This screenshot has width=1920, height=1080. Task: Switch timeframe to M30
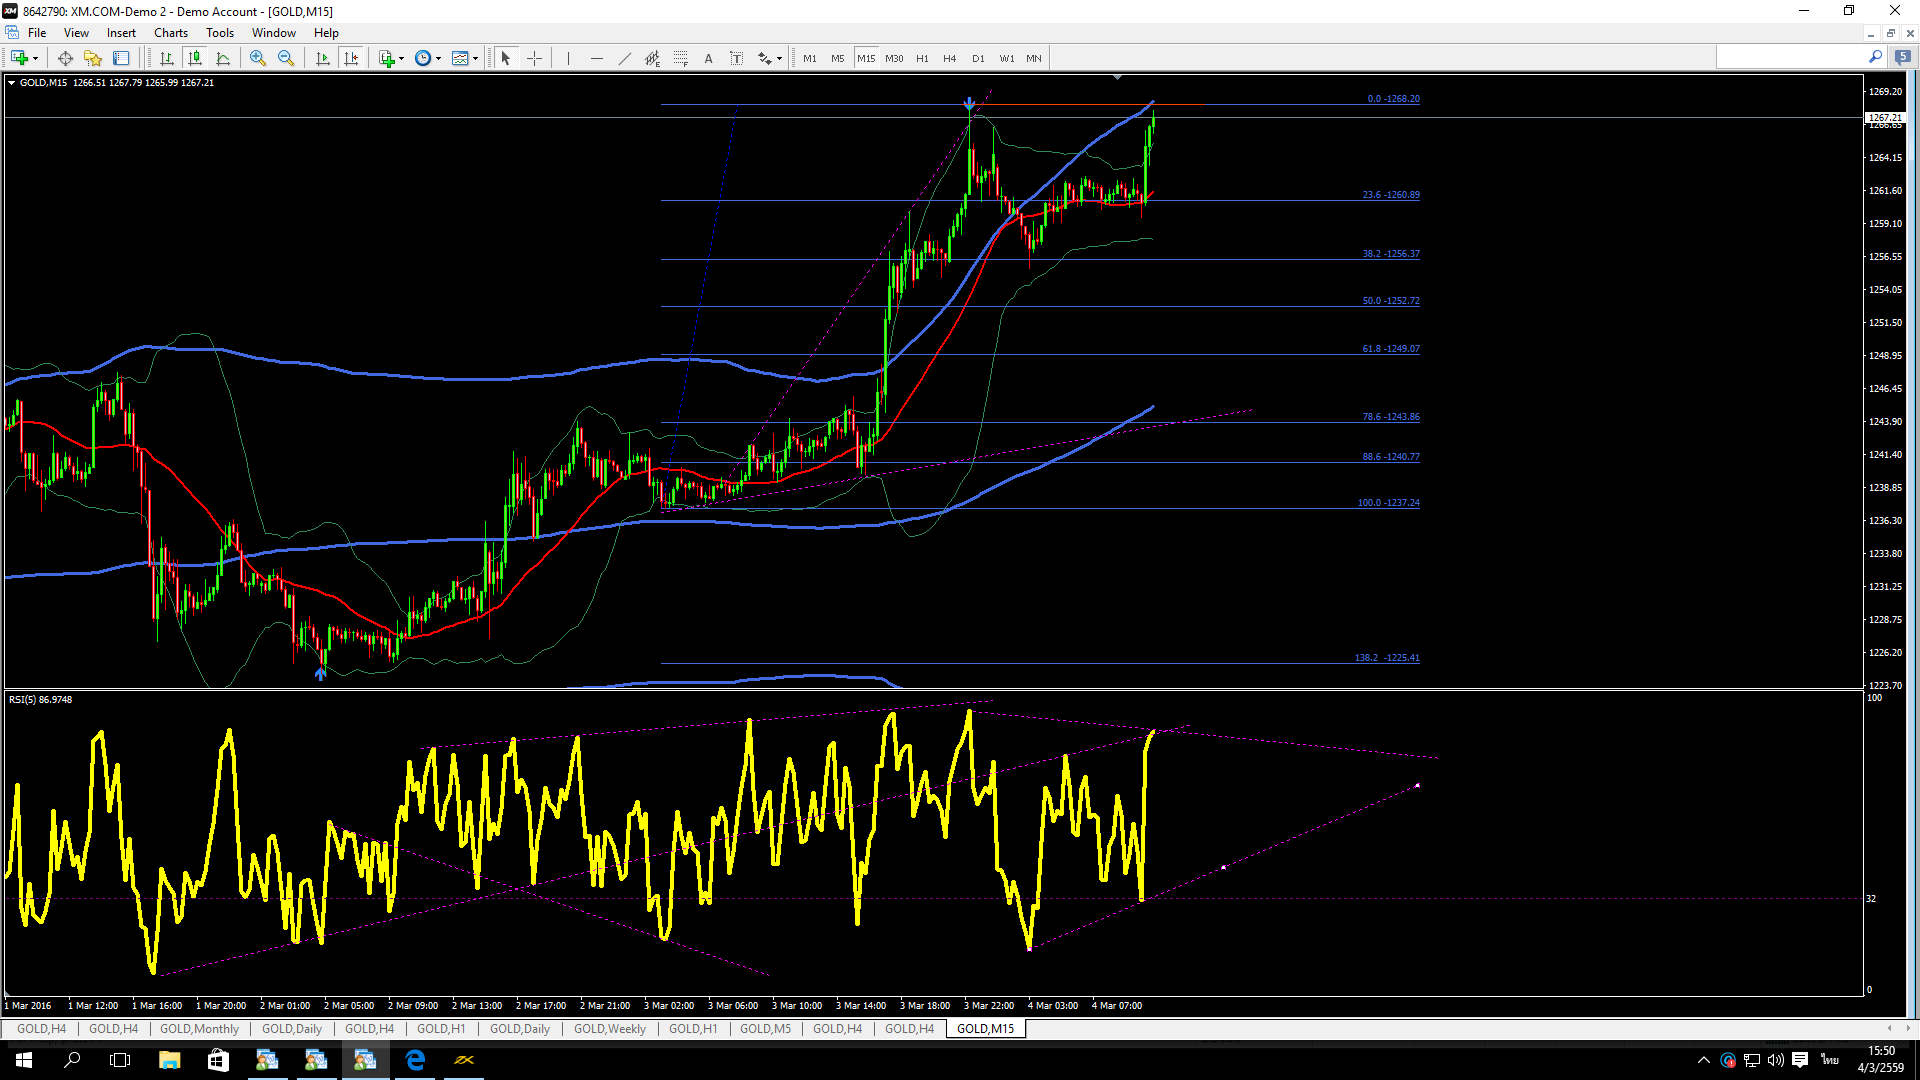pyautogui.click(x=894, y=58)
